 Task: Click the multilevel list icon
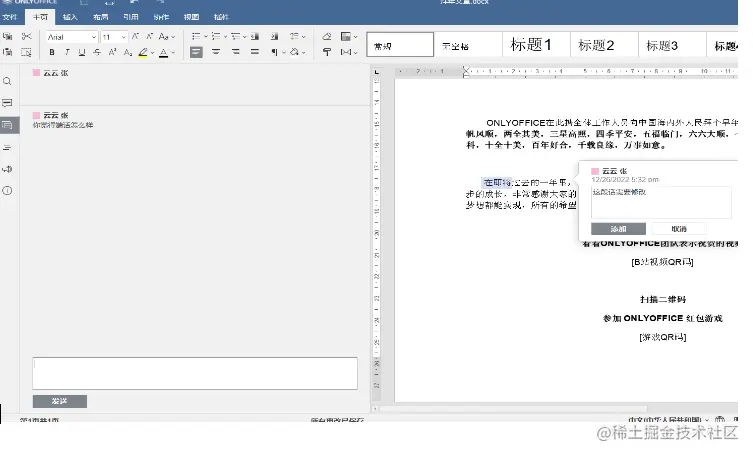pyautogui.click(x=235, y=36)
